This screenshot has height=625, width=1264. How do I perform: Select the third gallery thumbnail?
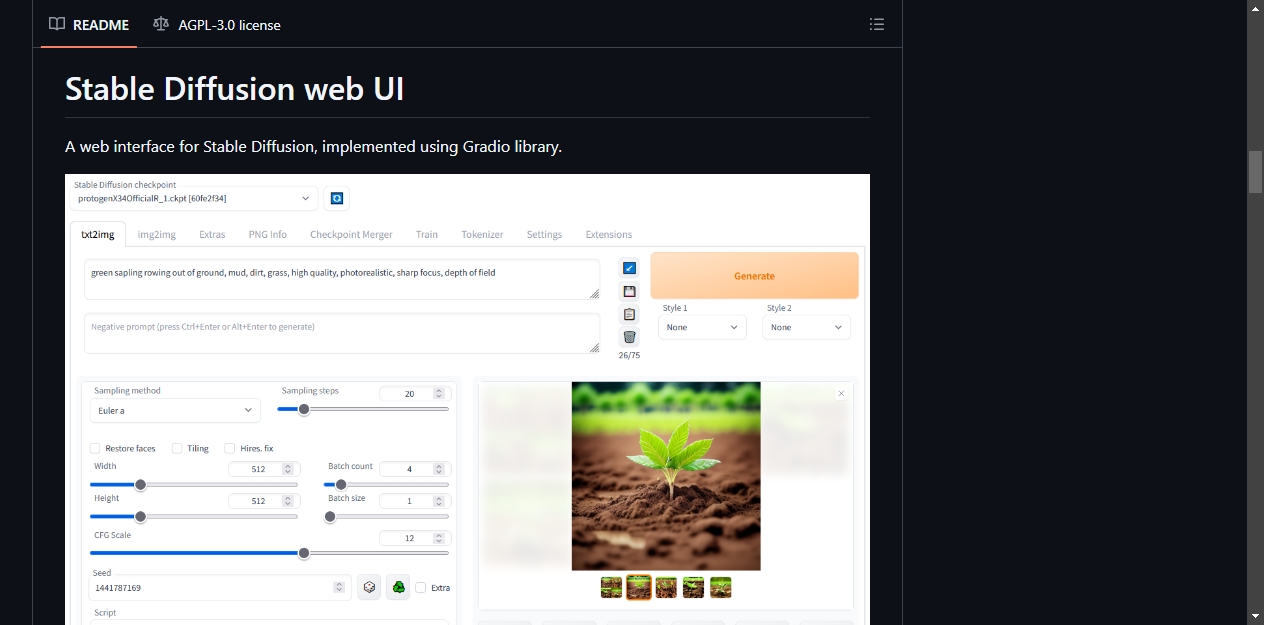(x=666, y=587)
